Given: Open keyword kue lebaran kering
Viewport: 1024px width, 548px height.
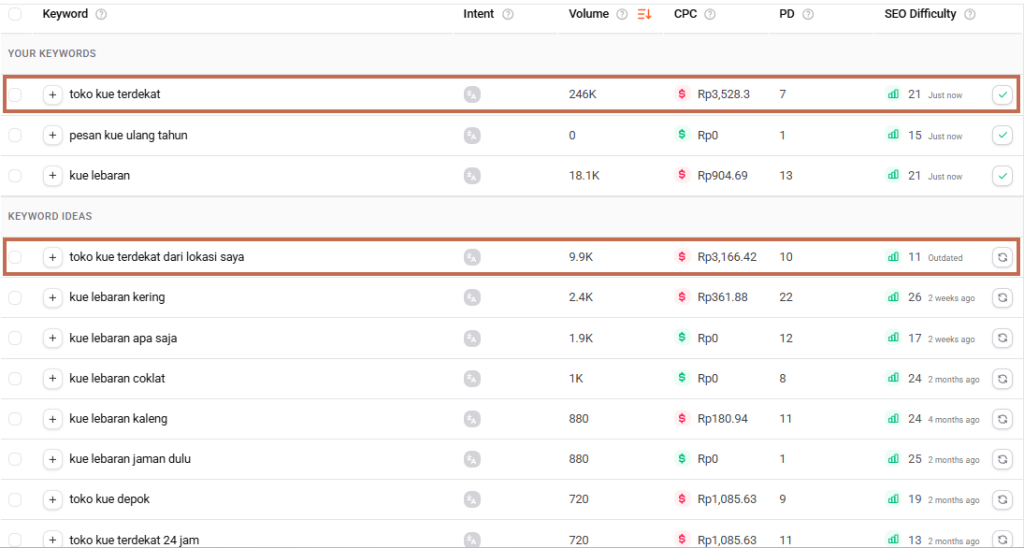Looking at the screenshot, I should [118, 297].
